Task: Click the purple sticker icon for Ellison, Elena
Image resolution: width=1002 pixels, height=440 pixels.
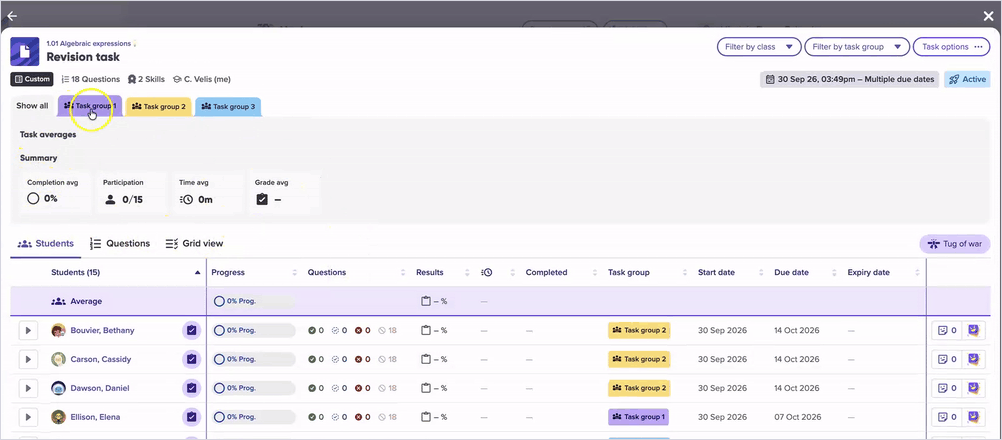Action: [x=974, y=417]
